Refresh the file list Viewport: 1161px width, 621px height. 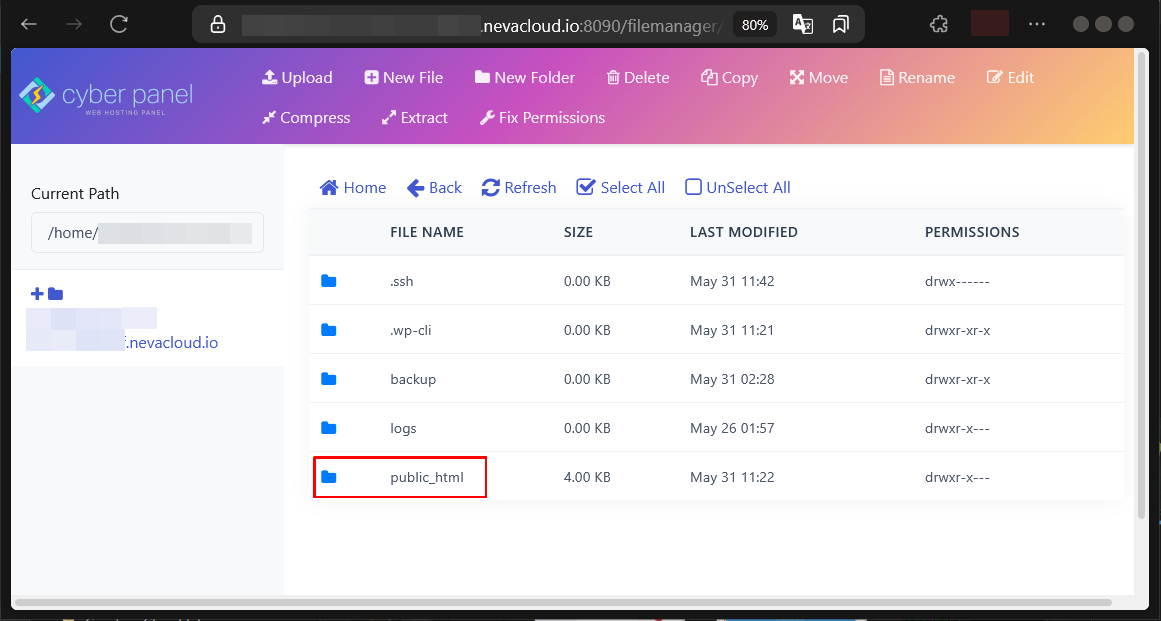(x=518, y=188)
